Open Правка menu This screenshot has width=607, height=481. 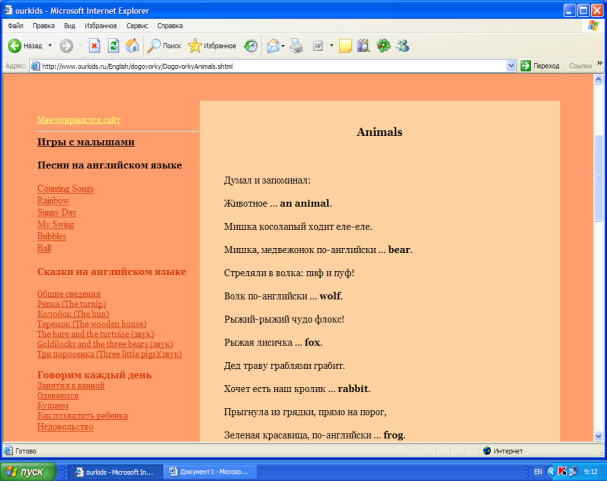pos(43,26)
